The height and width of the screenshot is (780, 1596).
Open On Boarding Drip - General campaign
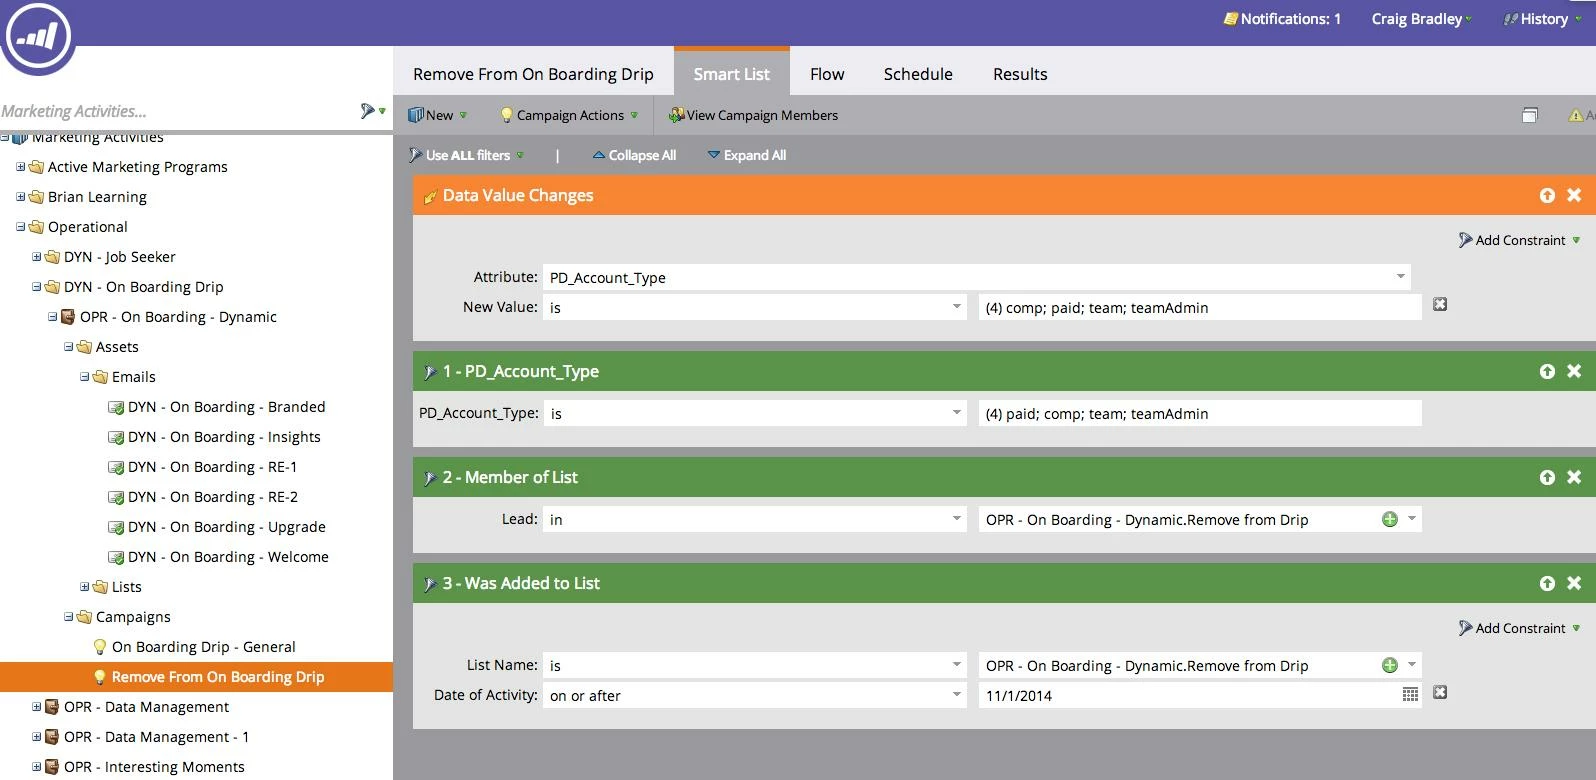[194, 647]
